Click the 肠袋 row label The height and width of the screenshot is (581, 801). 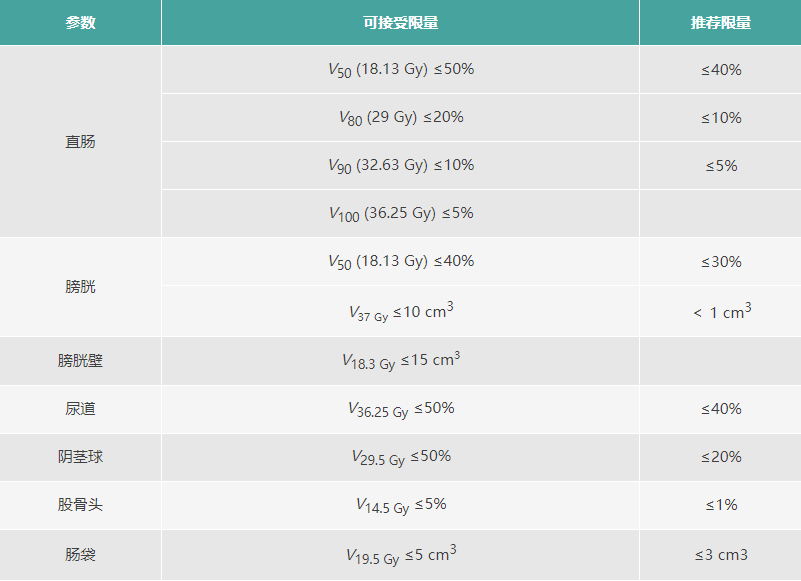(x=80, y=554)
